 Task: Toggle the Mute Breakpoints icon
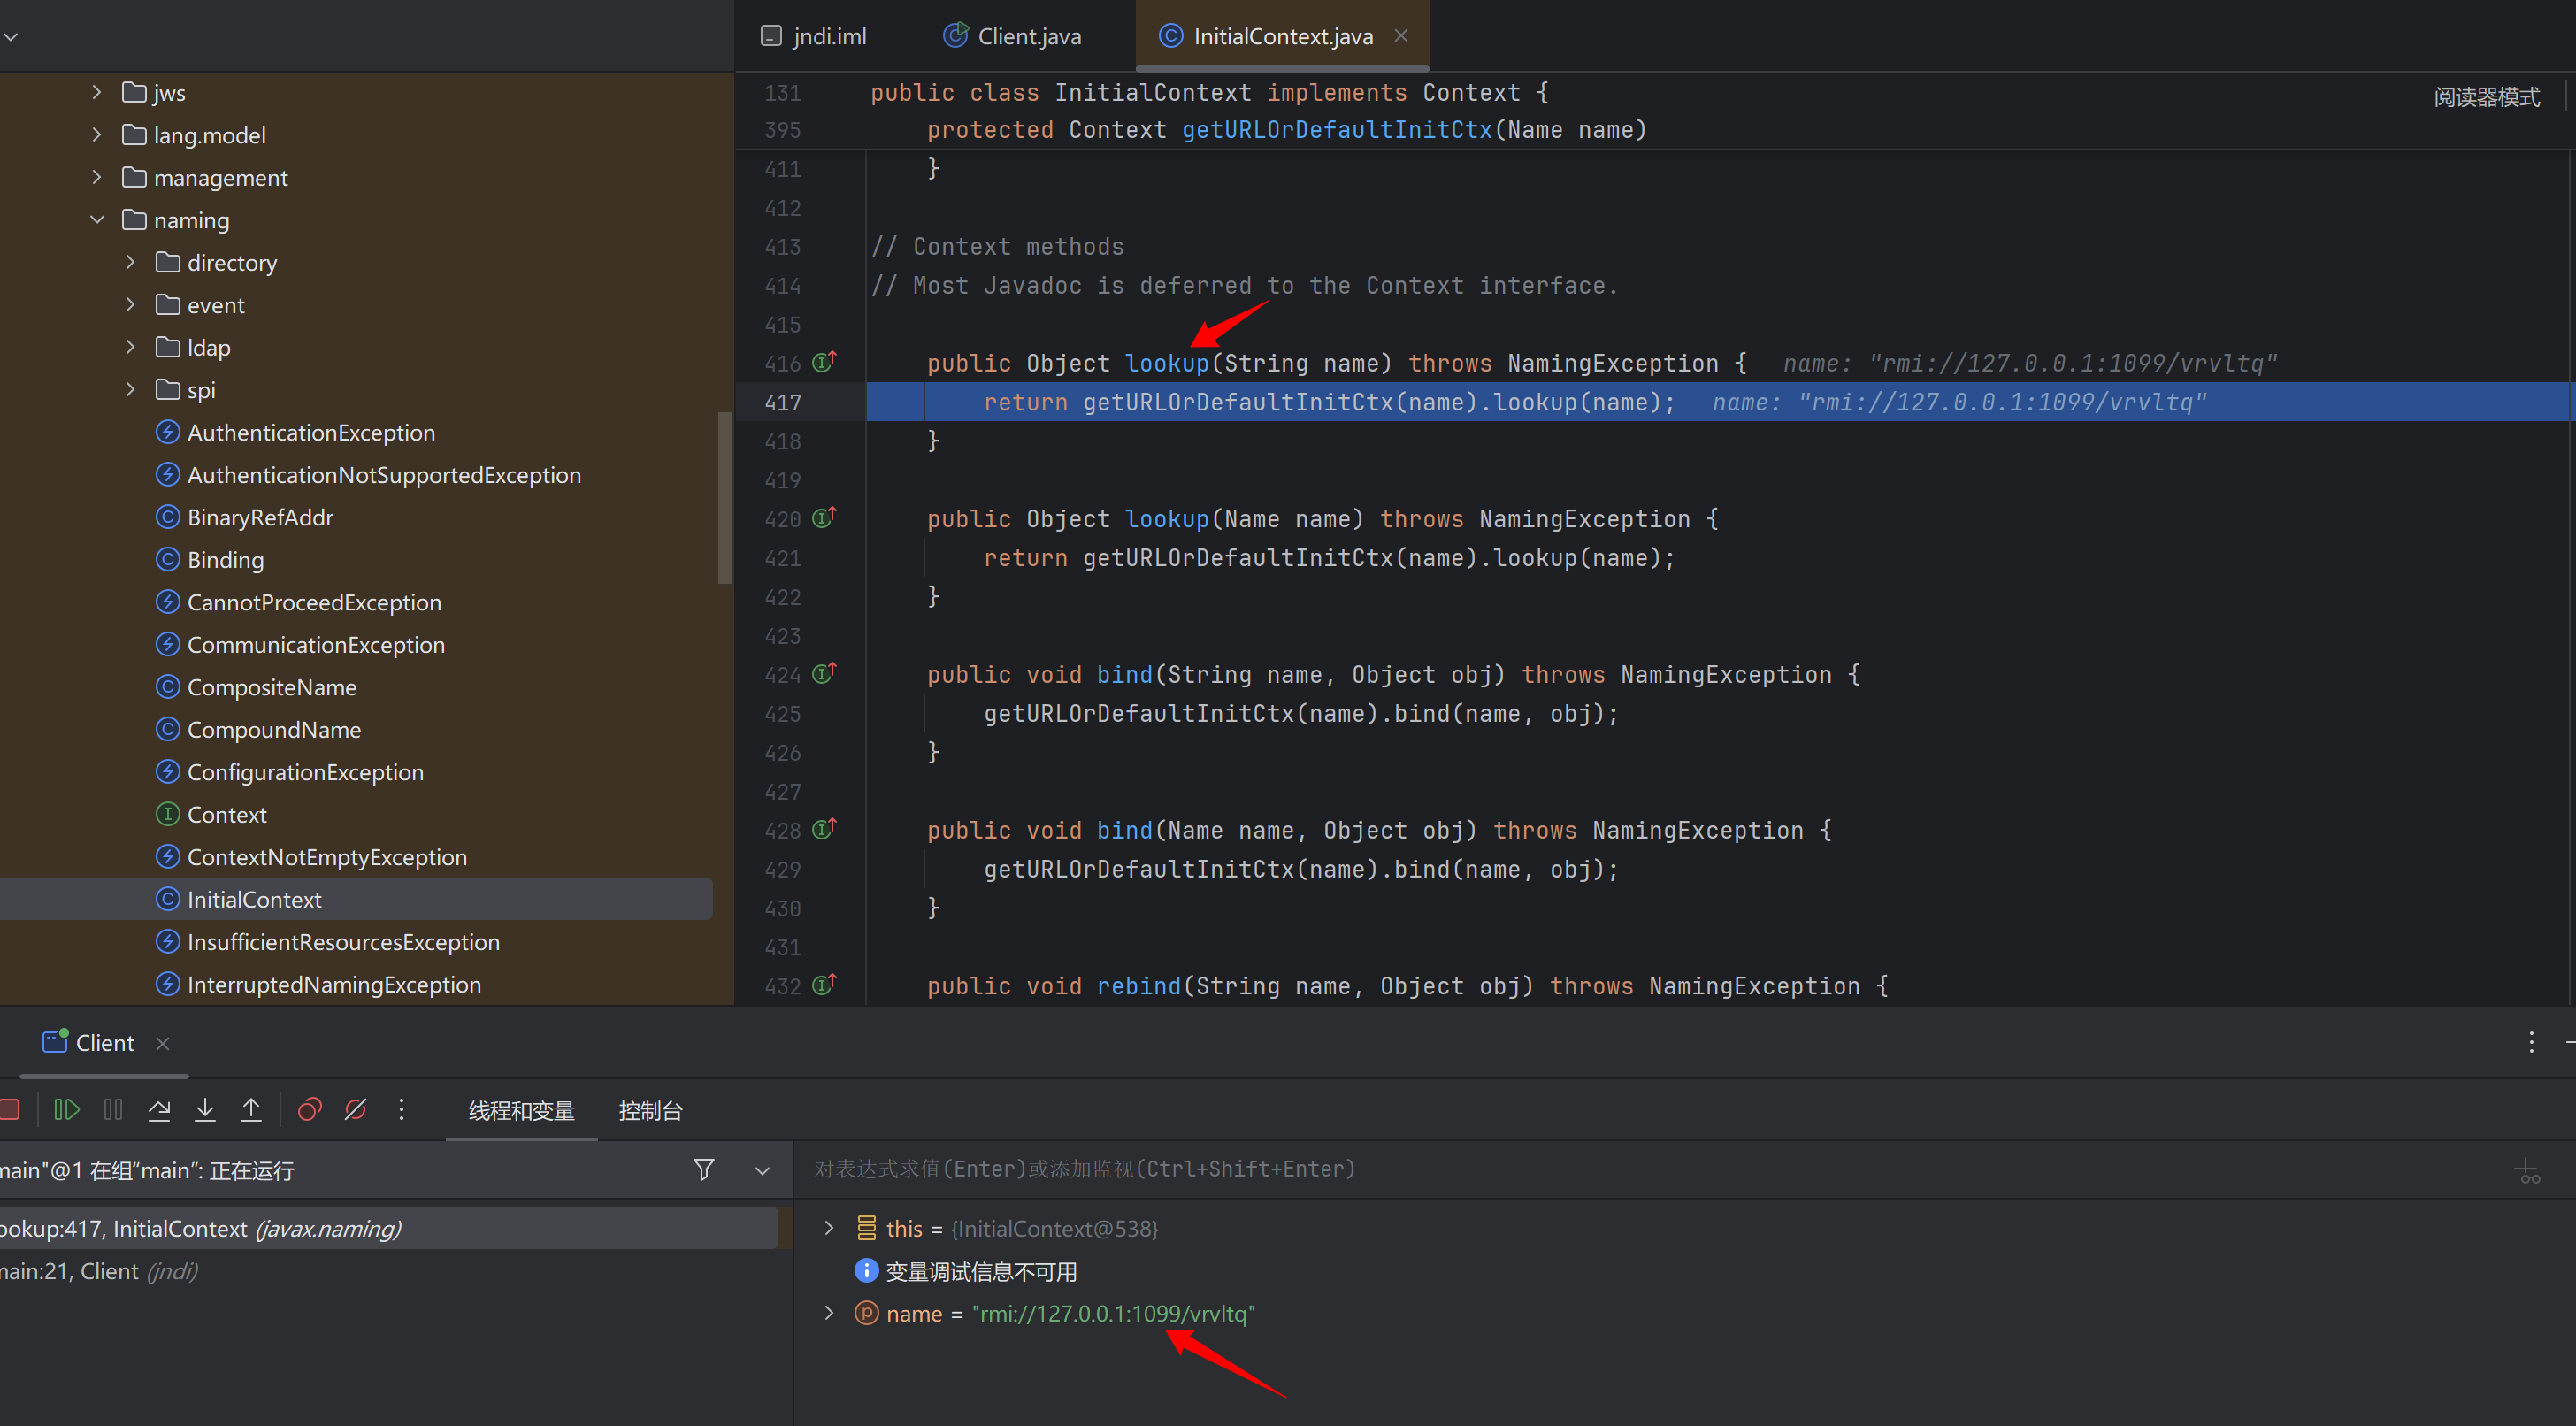(355, 1109)
